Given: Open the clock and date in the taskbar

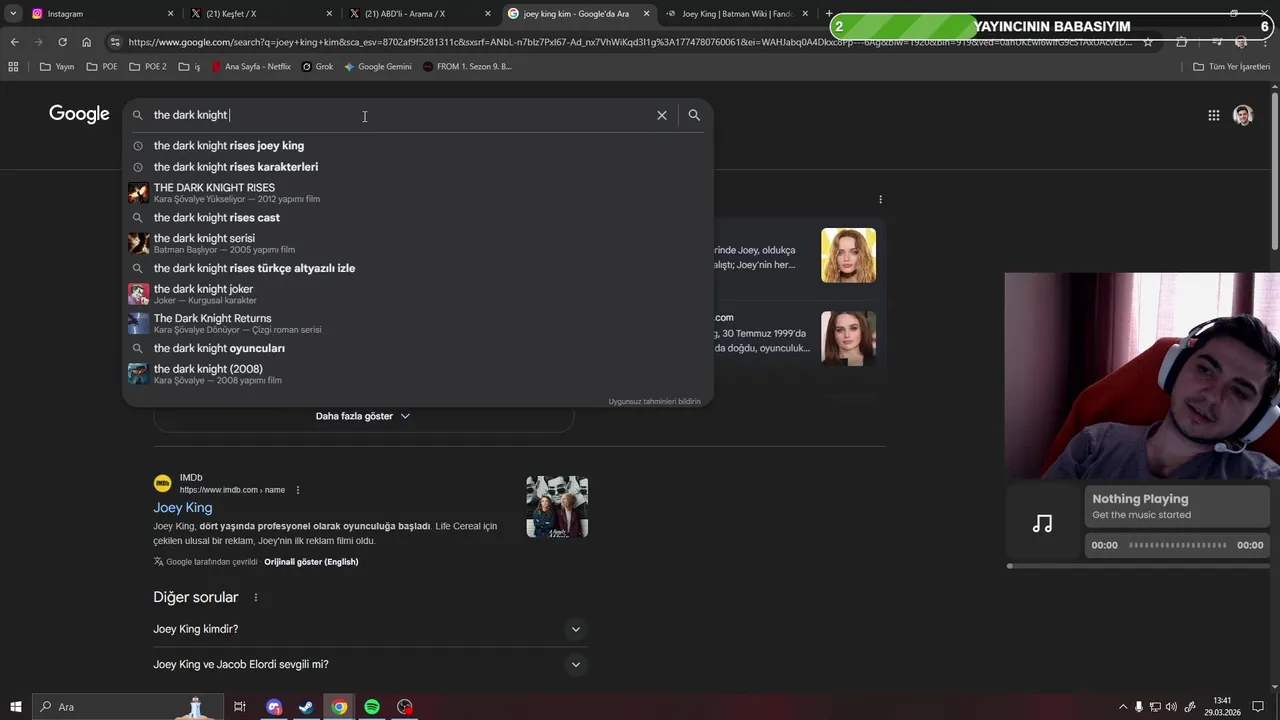Looking at the screenshot, I should [x=1221, y=707].
